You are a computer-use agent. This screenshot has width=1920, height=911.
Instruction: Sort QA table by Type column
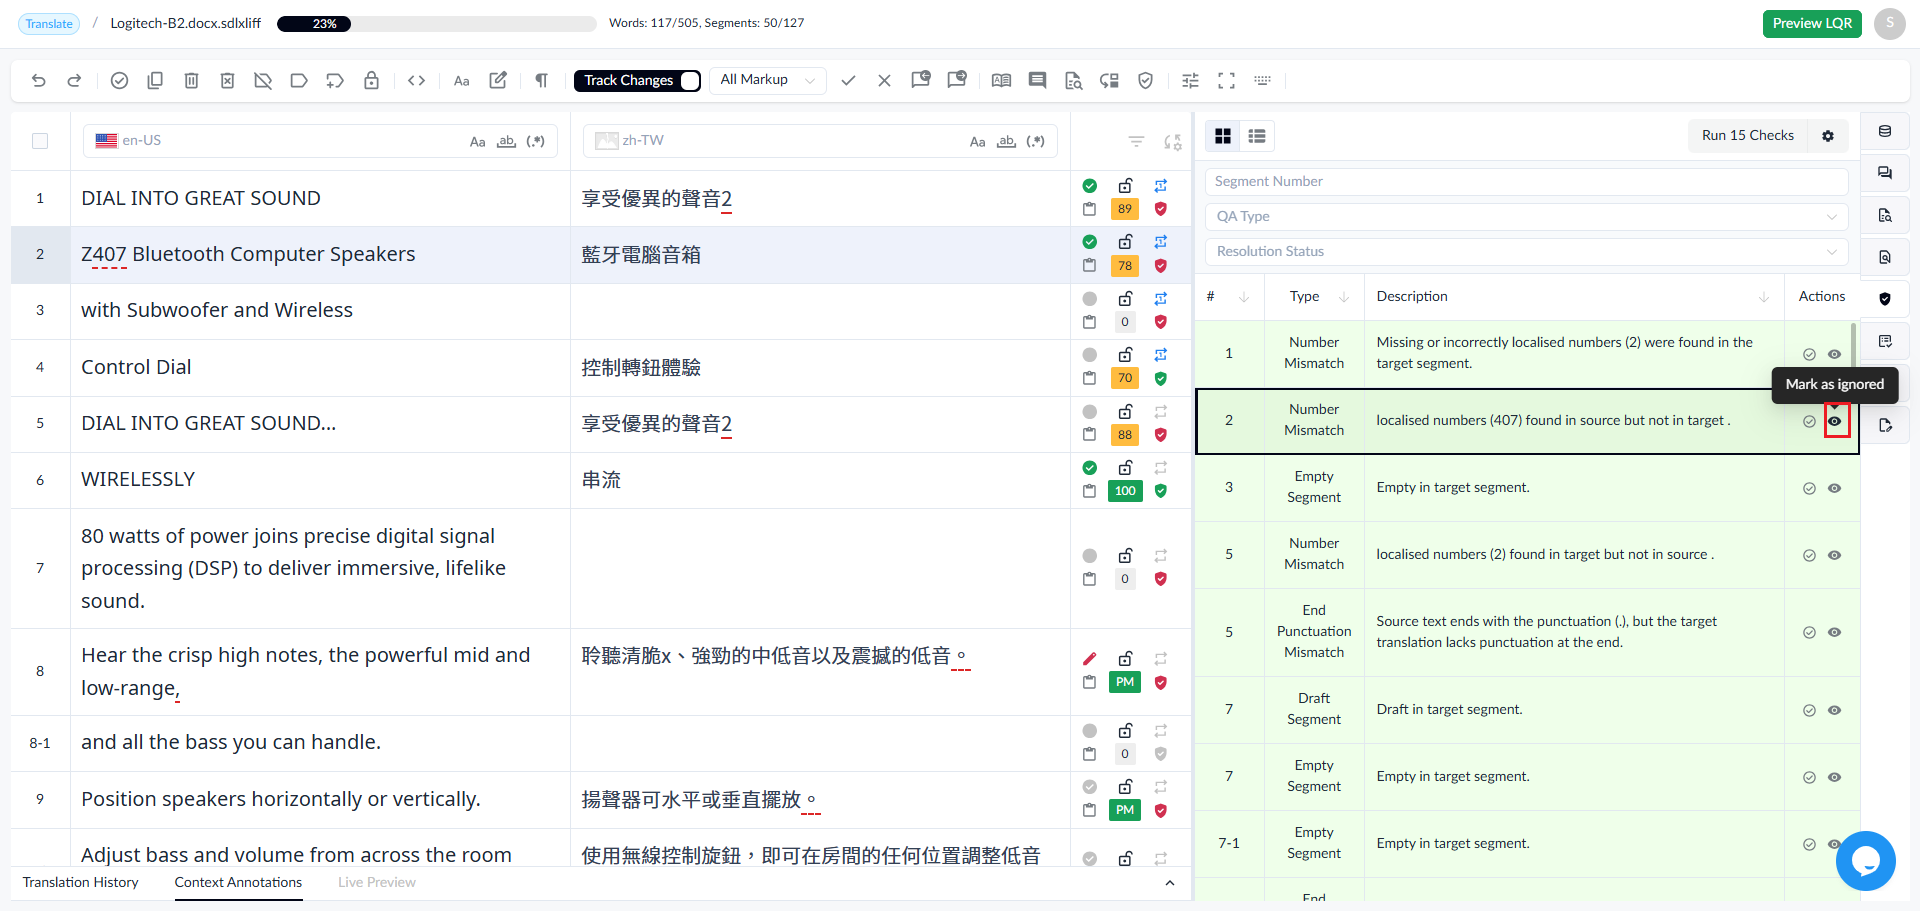coord(1343,297)
